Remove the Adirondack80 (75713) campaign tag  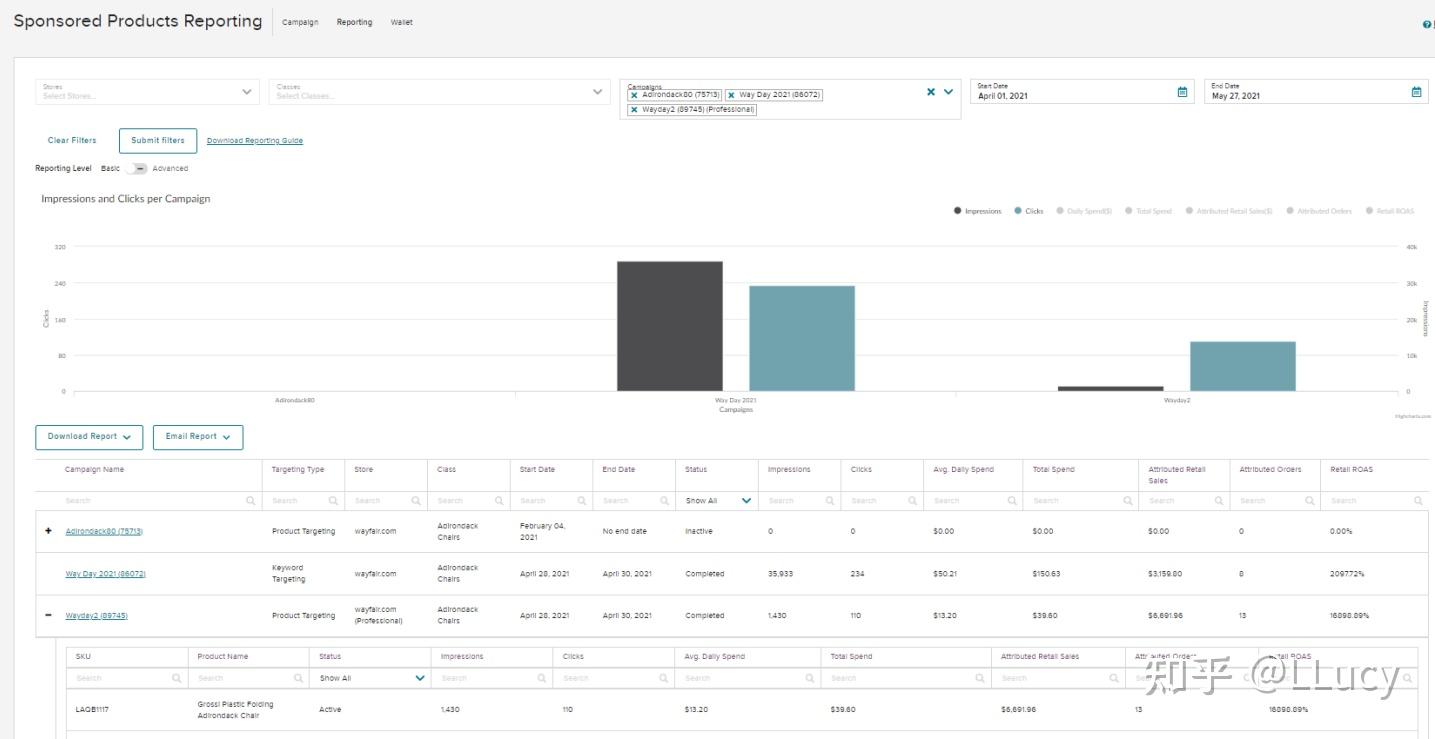click(634, 95)
